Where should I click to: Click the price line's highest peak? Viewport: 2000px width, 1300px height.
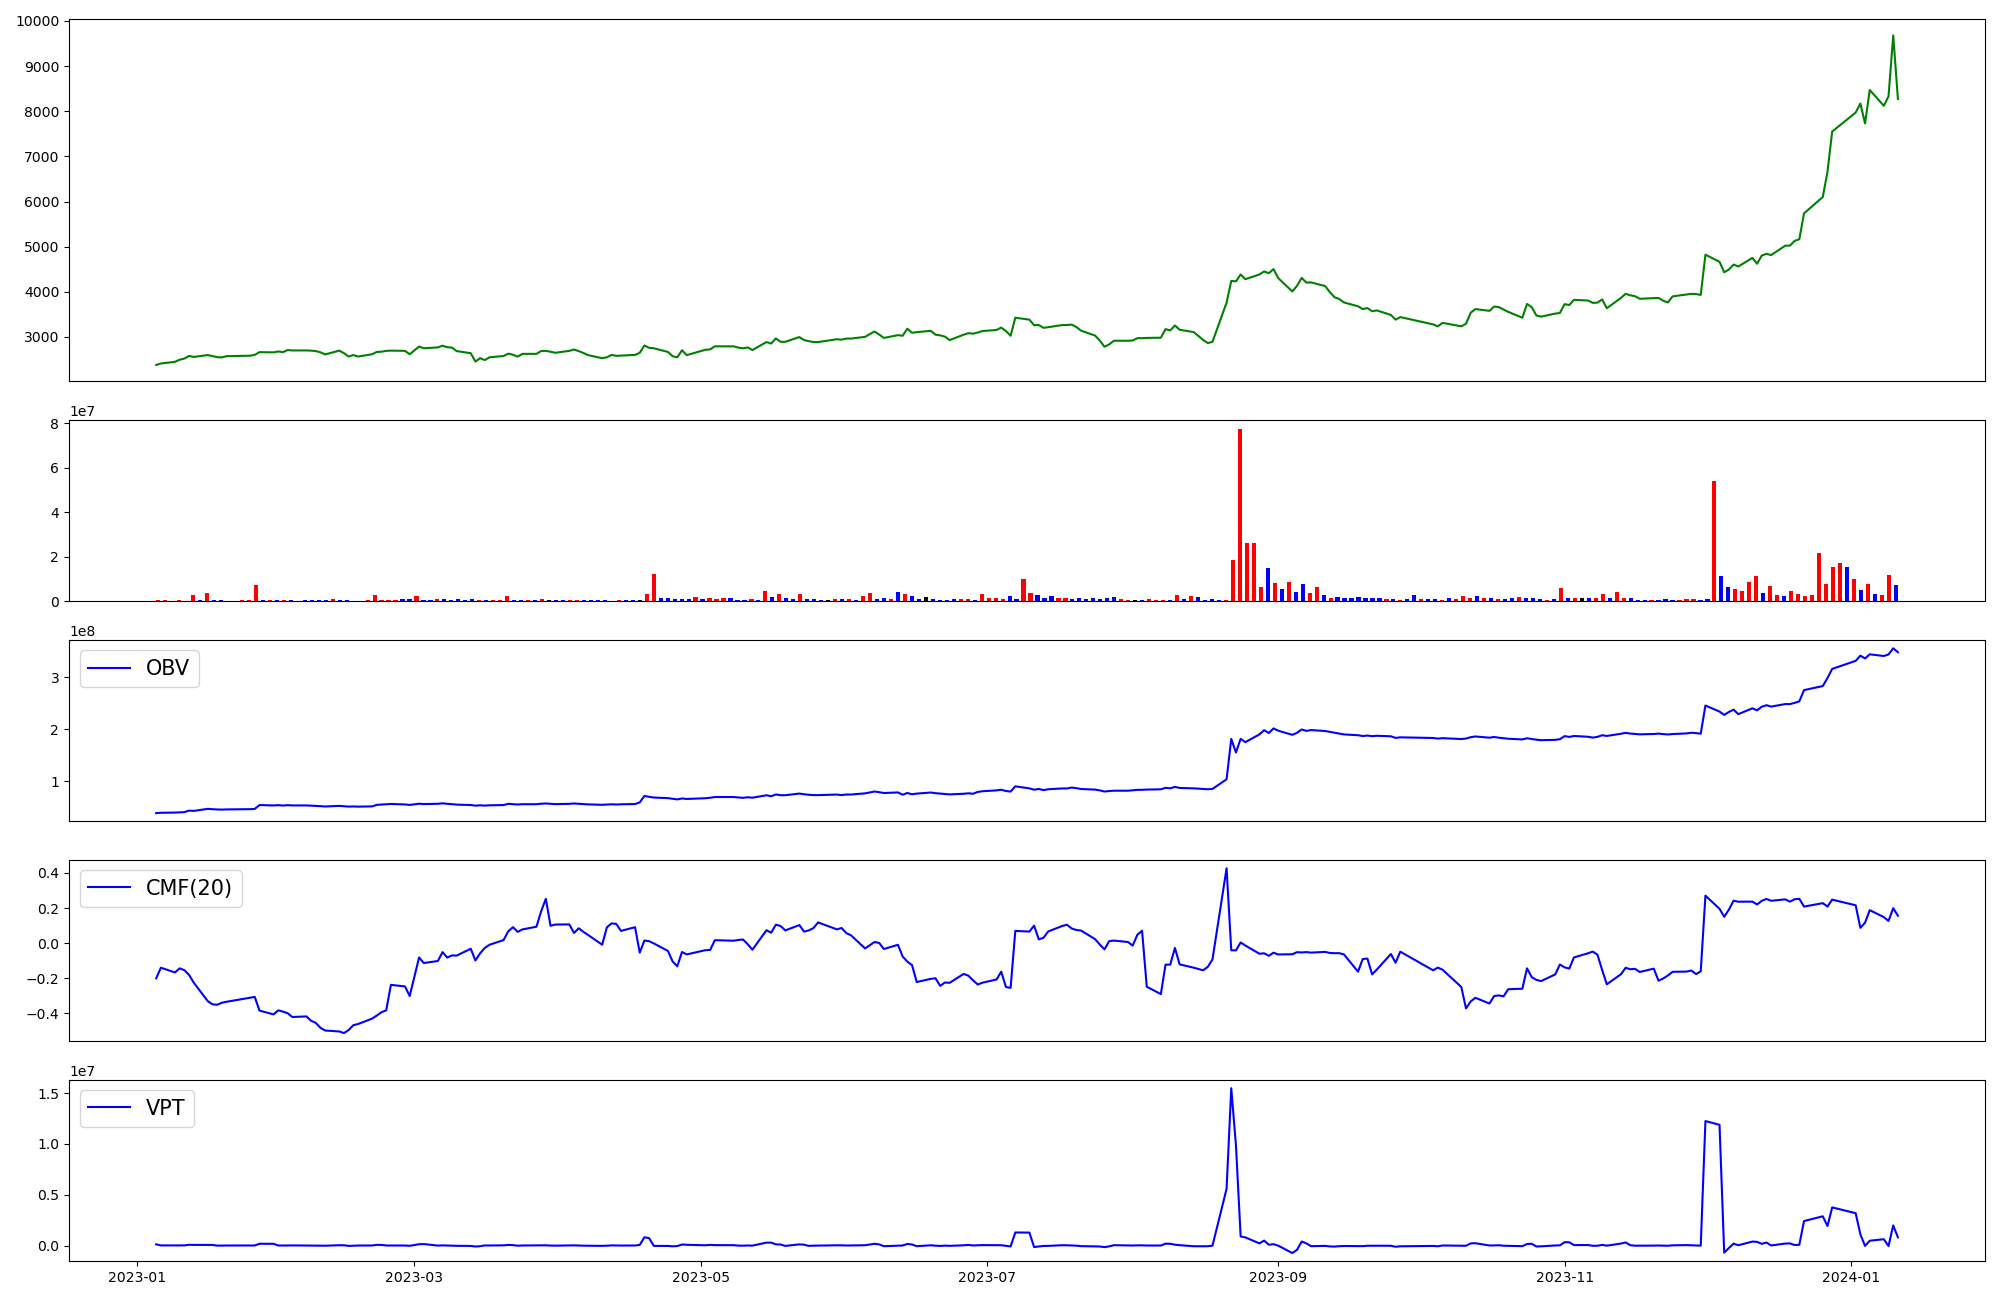[1892, 37]
